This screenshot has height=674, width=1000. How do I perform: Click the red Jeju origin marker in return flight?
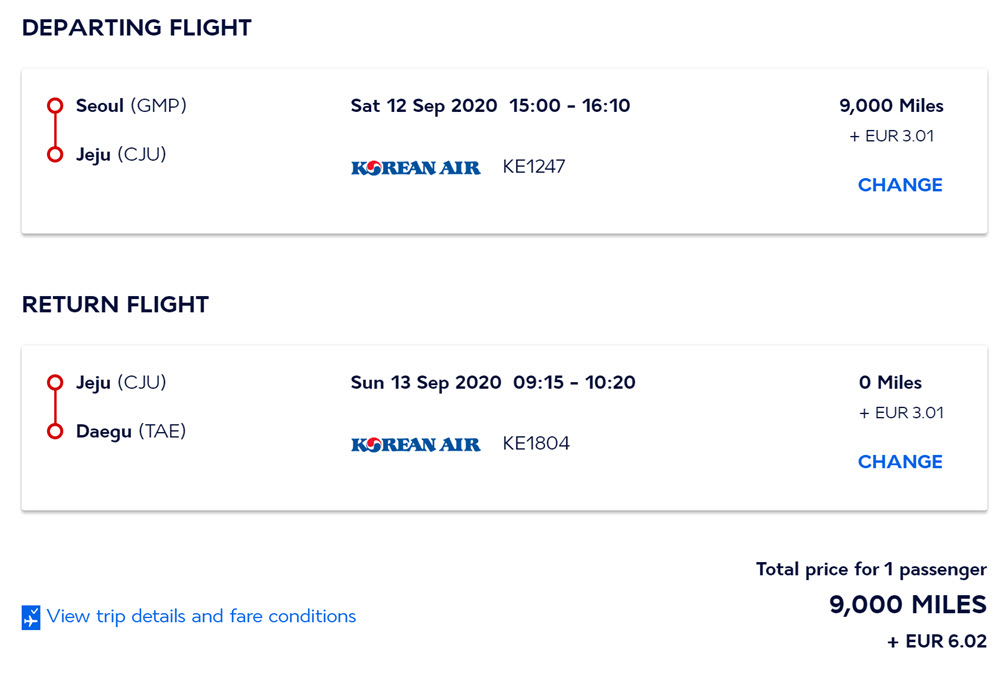click(x=55, y=382)
